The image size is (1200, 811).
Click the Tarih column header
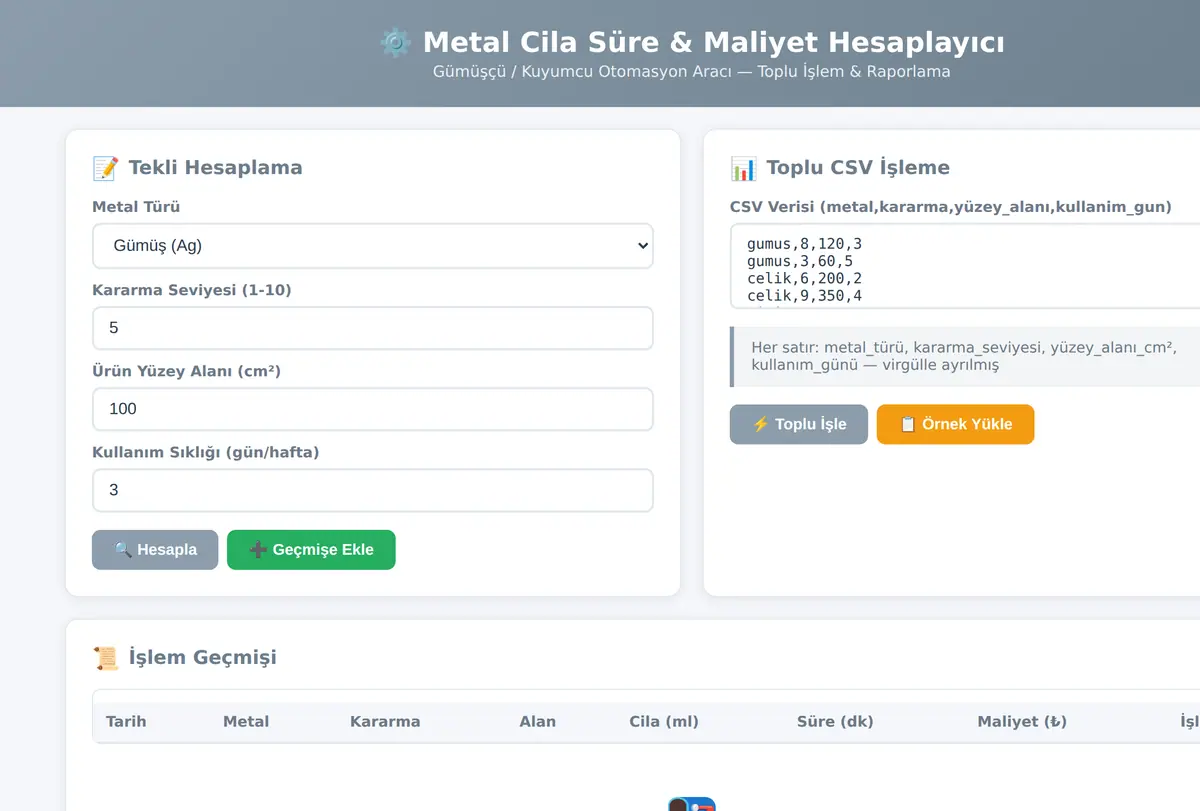click(126, 721)
